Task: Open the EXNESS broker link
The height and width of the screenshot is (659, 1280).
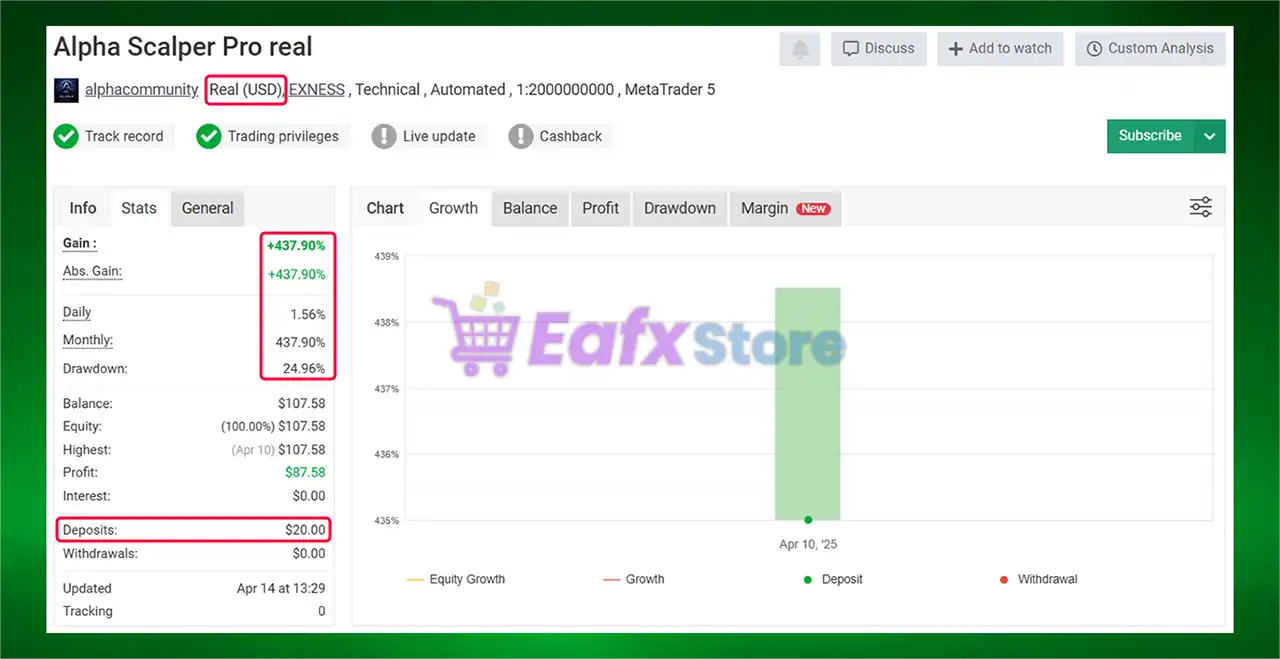Action: [x=317, y=90]
